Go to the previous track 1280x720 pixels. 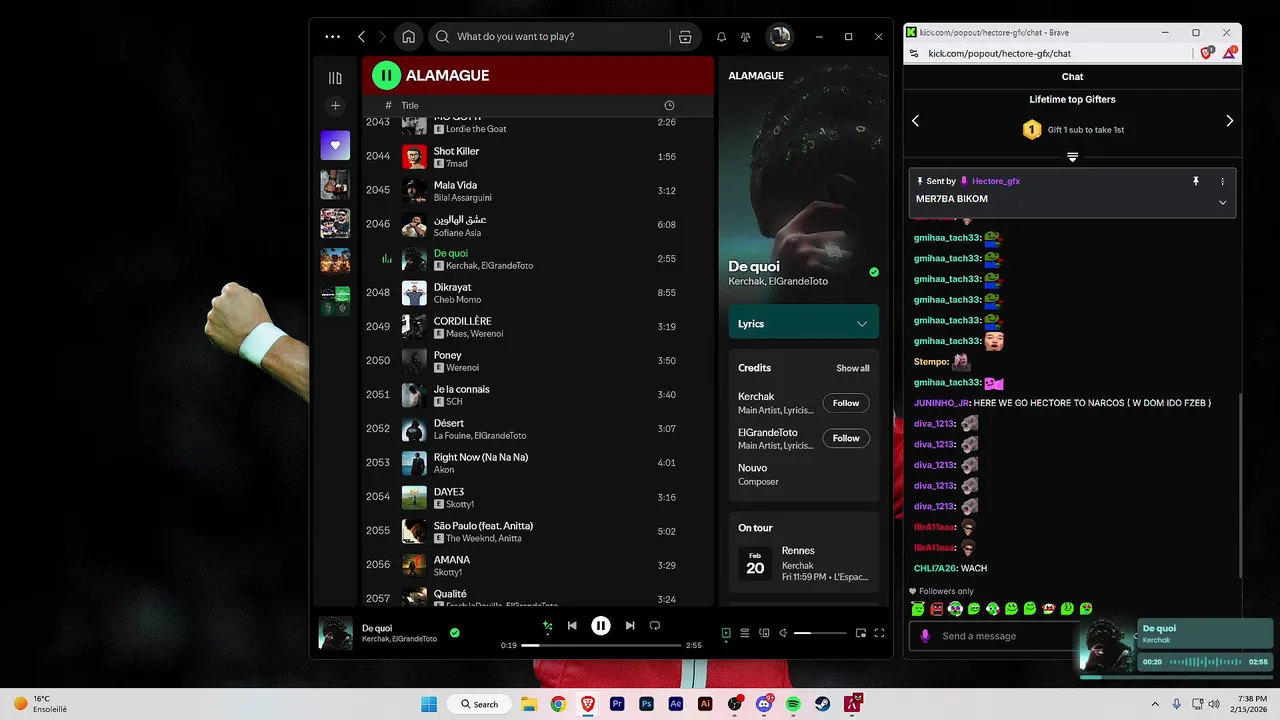coord(572,626)
